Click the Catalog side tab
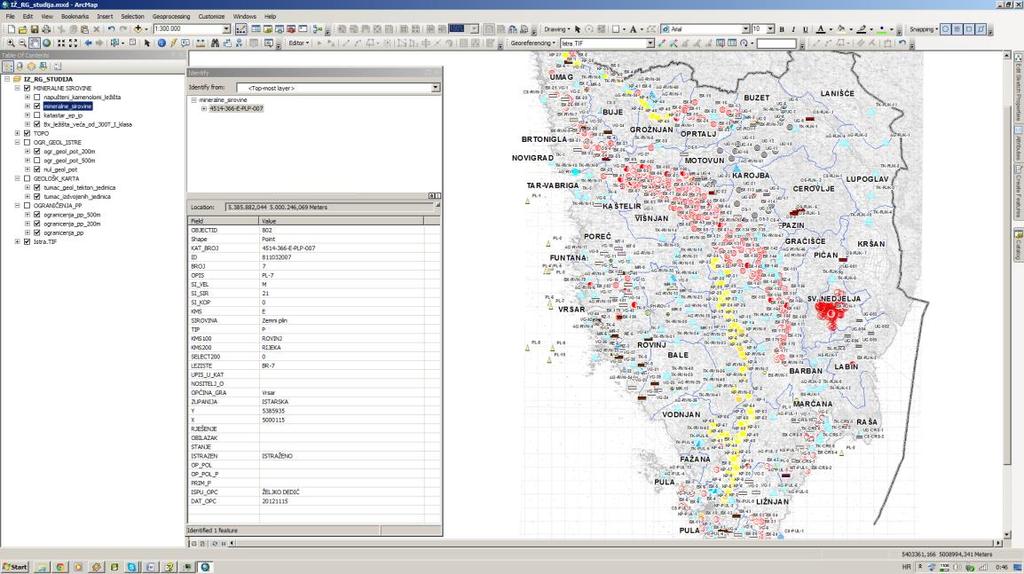The width and height of the screenshot is (1024, 574). 1018,245
